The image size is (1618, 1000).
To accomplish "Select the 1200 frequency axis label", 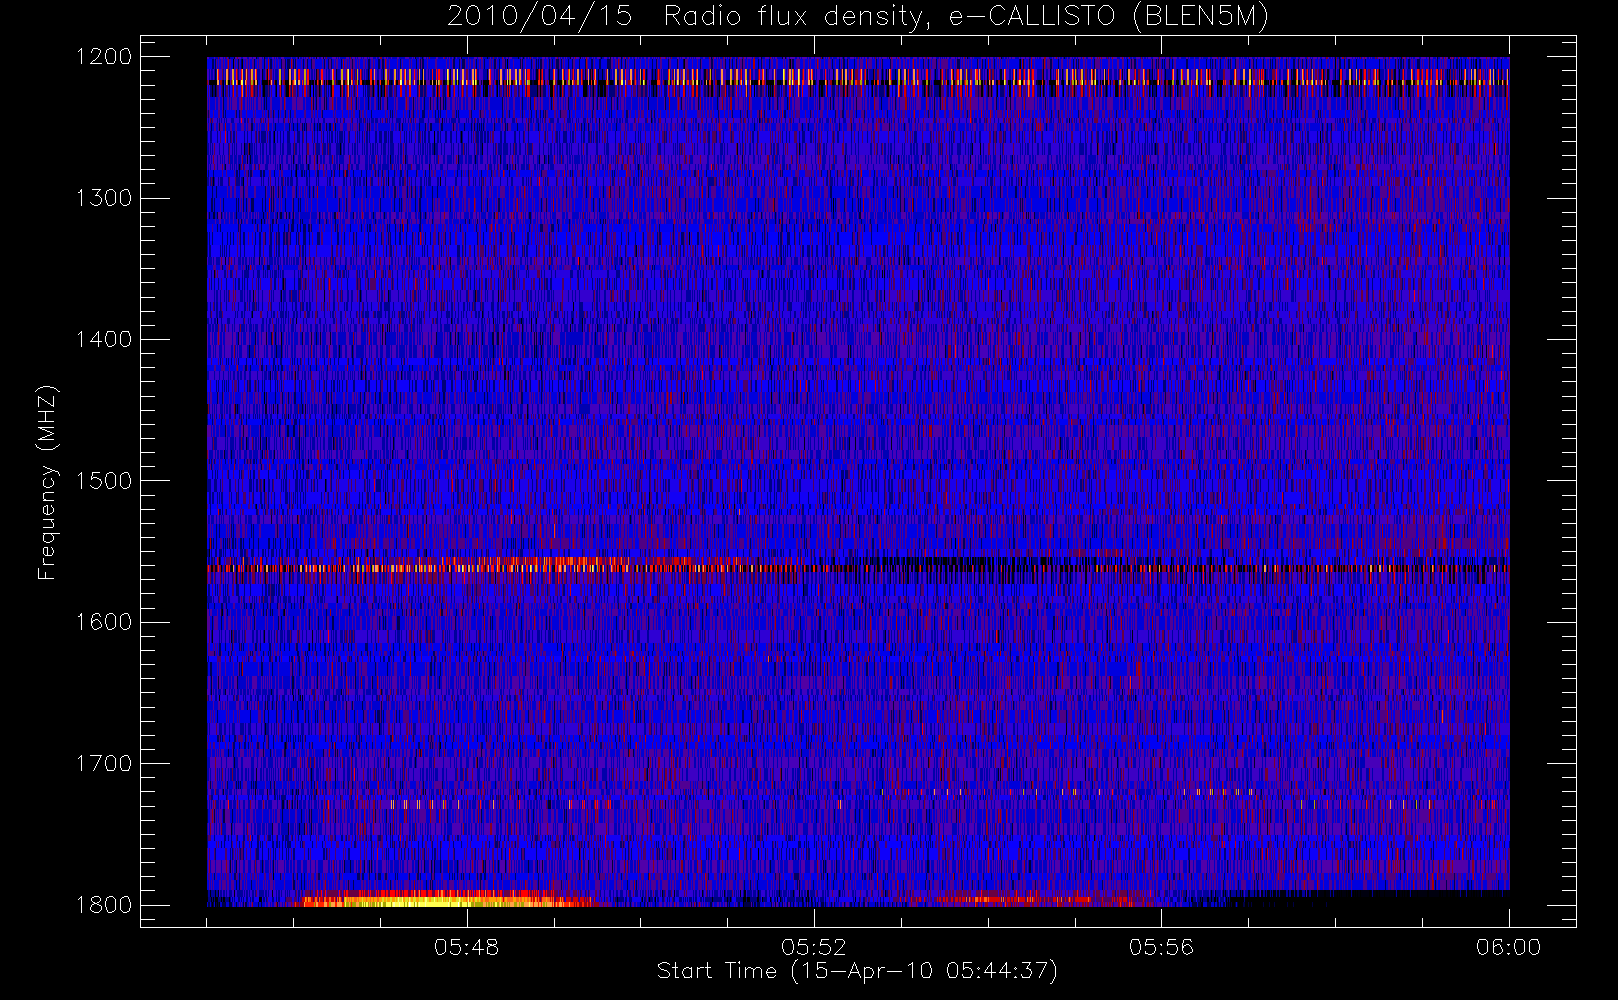I will [104, 57].
